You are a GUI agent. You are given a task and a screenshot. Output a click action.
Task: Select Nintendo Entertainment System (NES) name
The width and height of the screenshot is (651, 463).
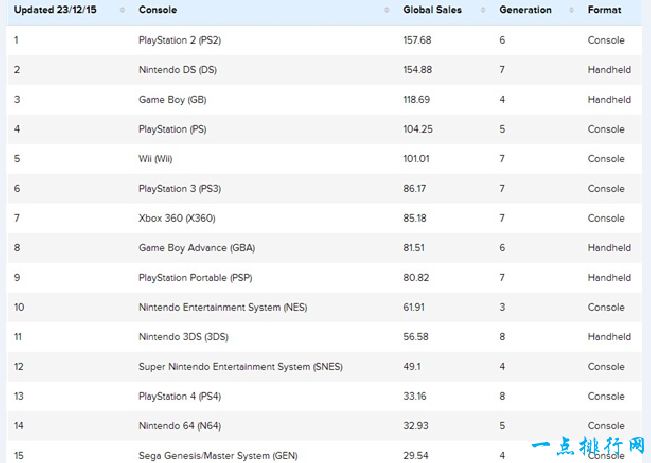[x=223, y=307]
